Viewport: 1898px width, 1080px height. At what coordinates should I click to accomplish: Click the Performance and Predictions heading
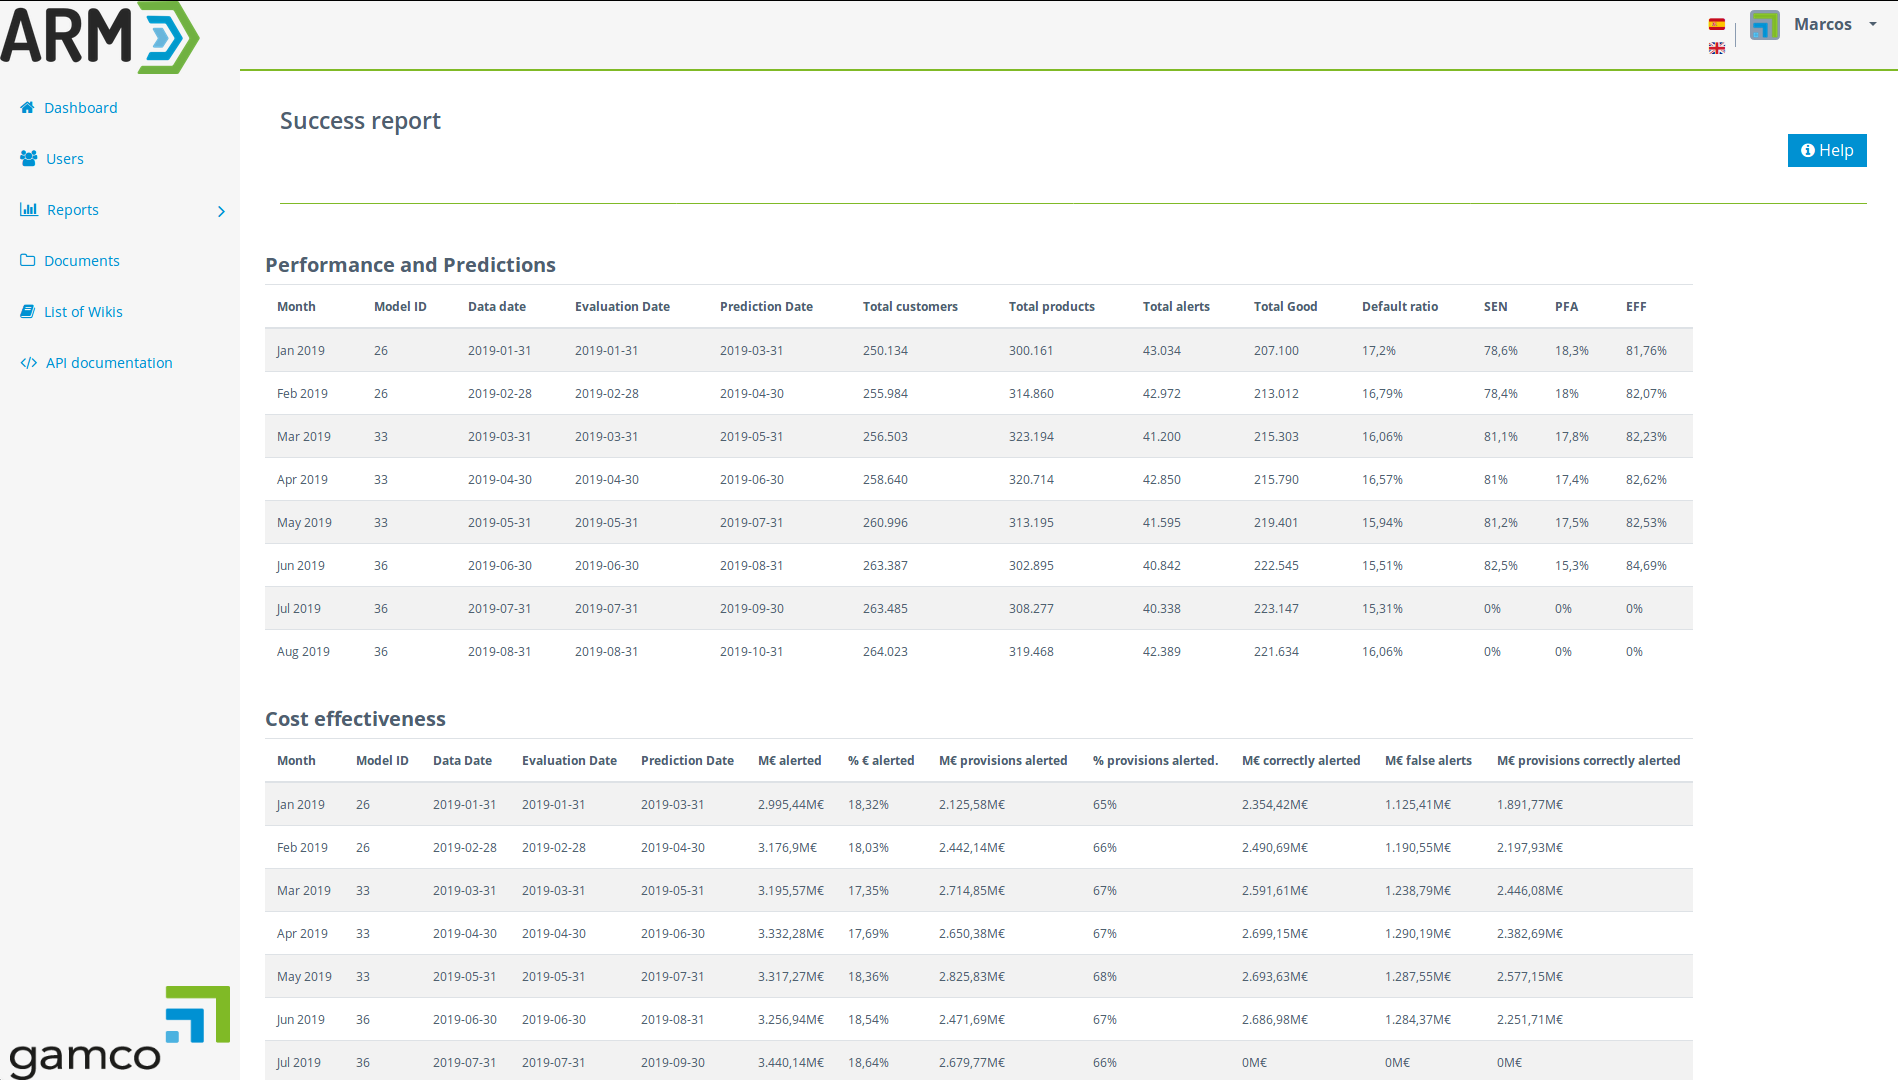[x=410, y=265]
